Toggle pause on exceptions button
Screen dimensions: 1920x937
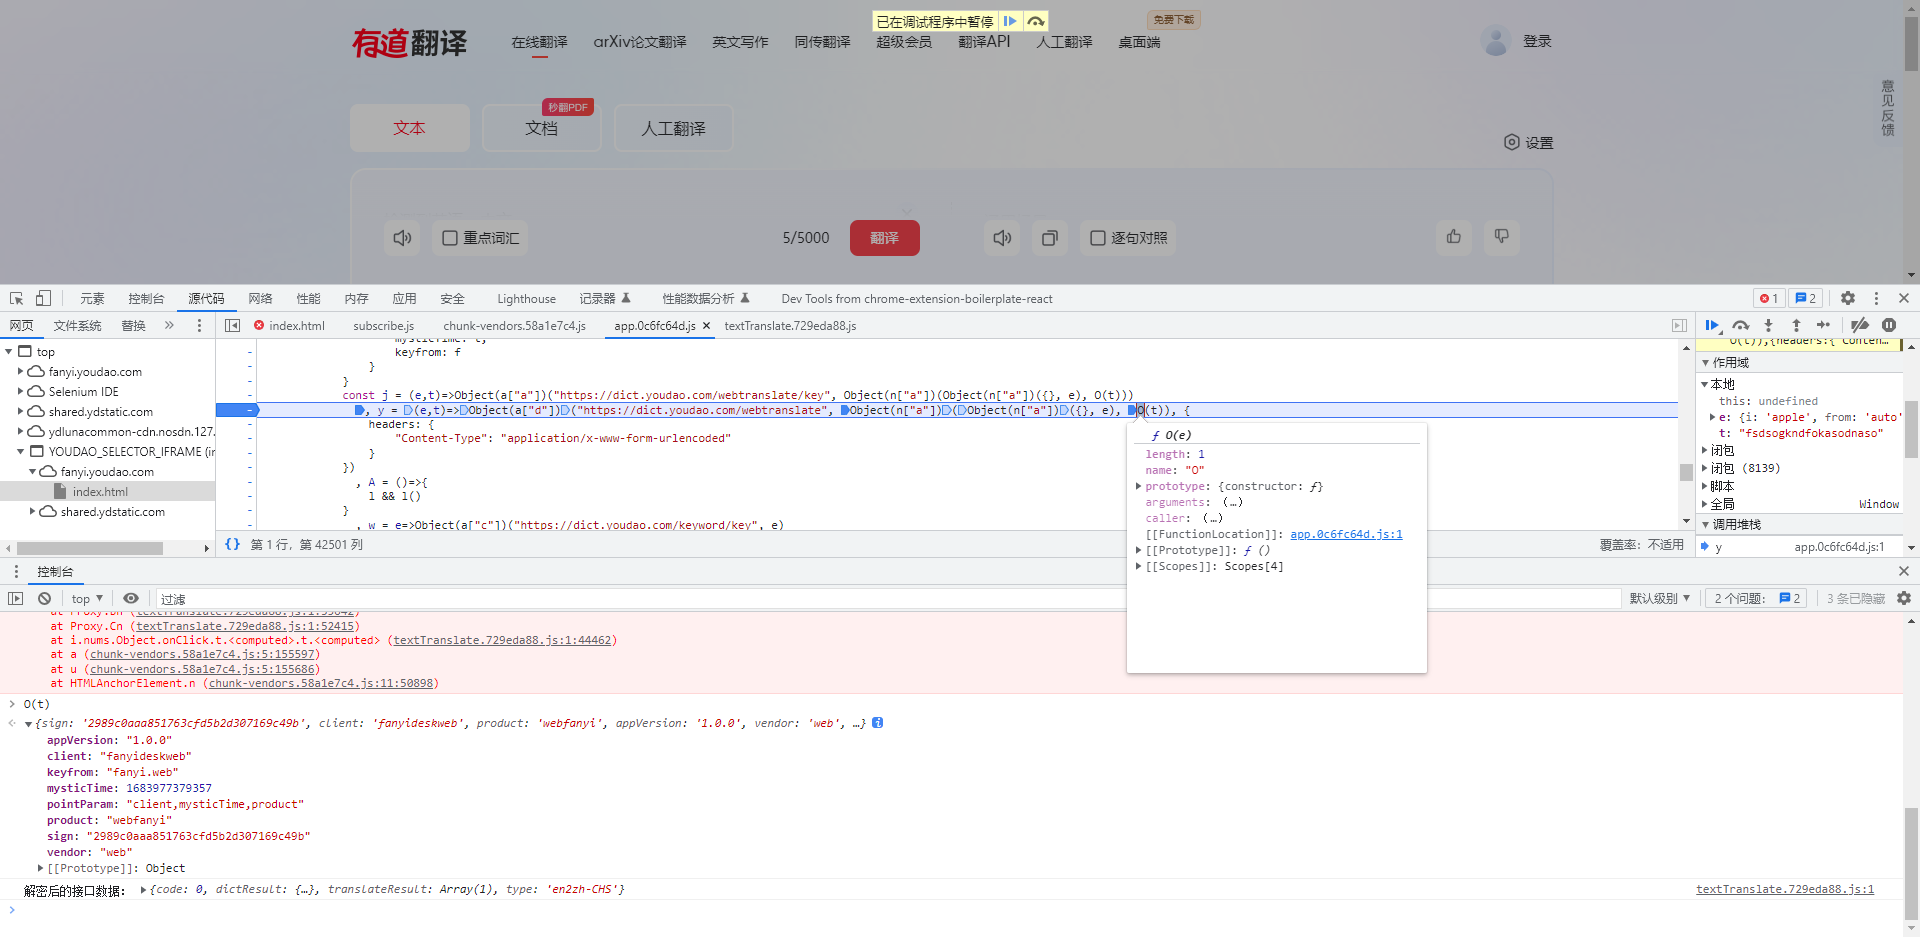click(x=1889, y=325)
